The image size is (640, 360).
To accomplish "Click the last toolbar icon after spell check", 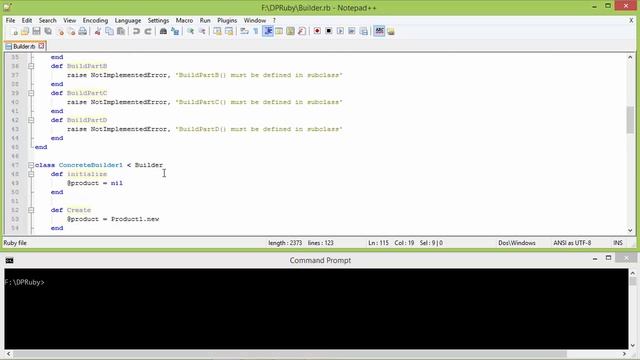I will tap(391, 31).
